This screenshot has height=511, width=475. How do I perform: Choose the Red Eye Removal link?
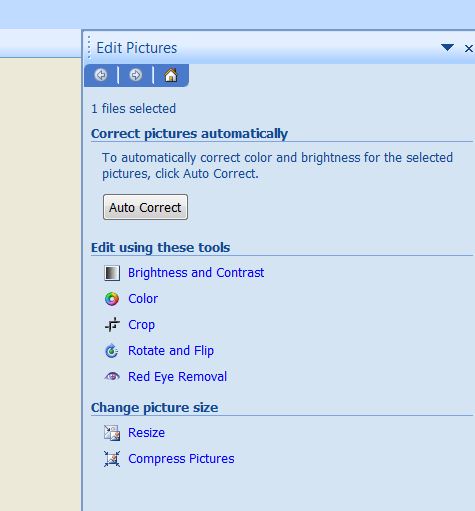click(x=177, y=377)
